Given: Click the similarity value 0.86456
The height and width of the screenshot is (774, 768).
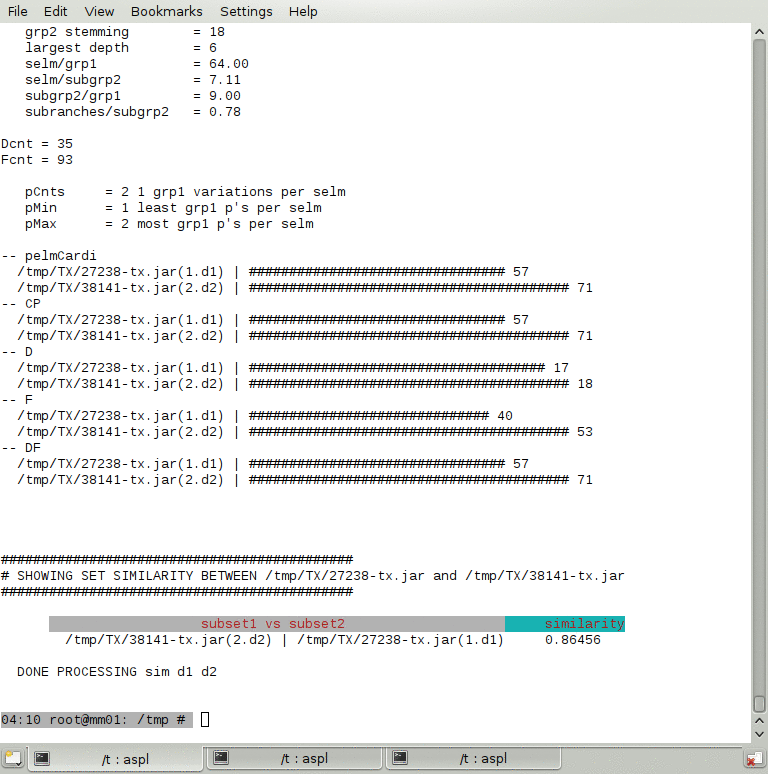Looking at the screenshot, I should click(x=573, y=640).
